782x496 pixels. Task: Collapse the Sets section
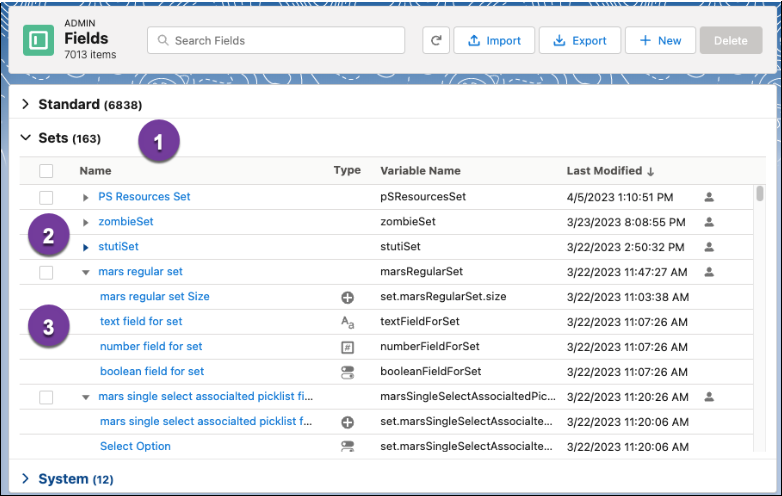click(x=25, y=138)
